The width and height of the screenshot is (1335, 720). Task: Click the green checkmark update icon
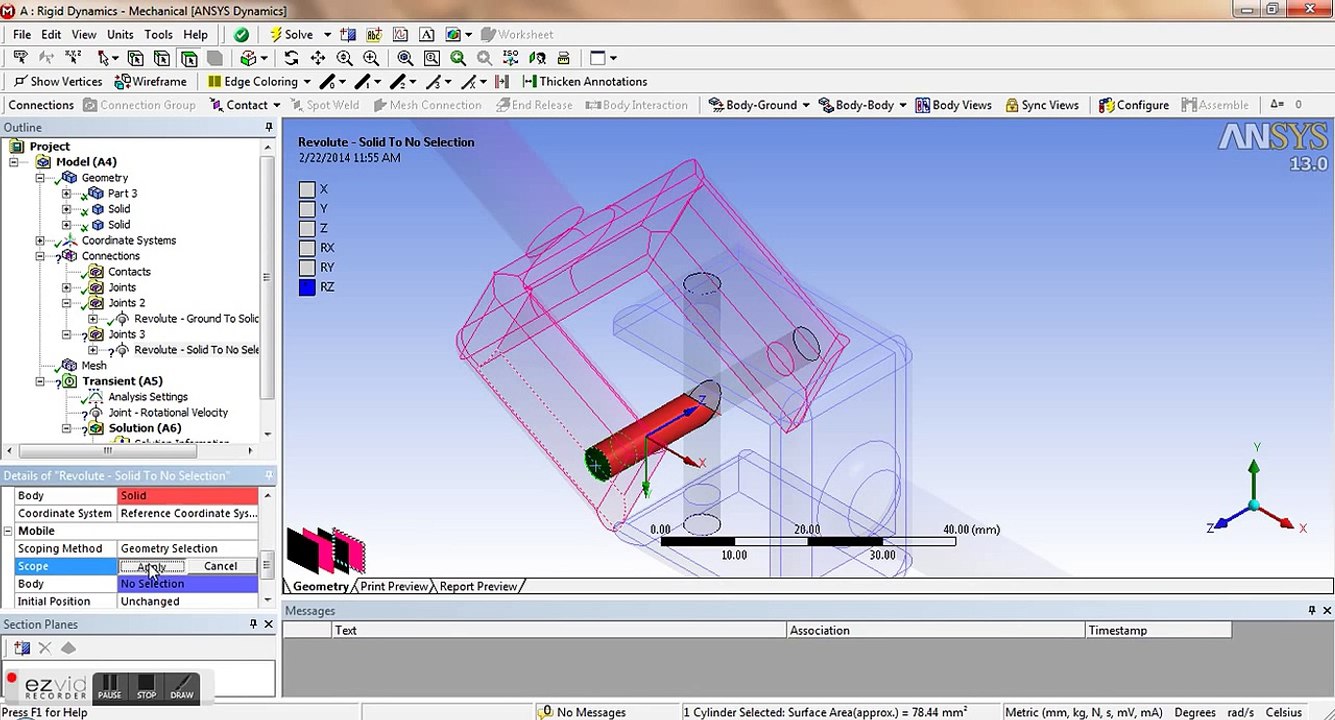click(x=241, y=34)
